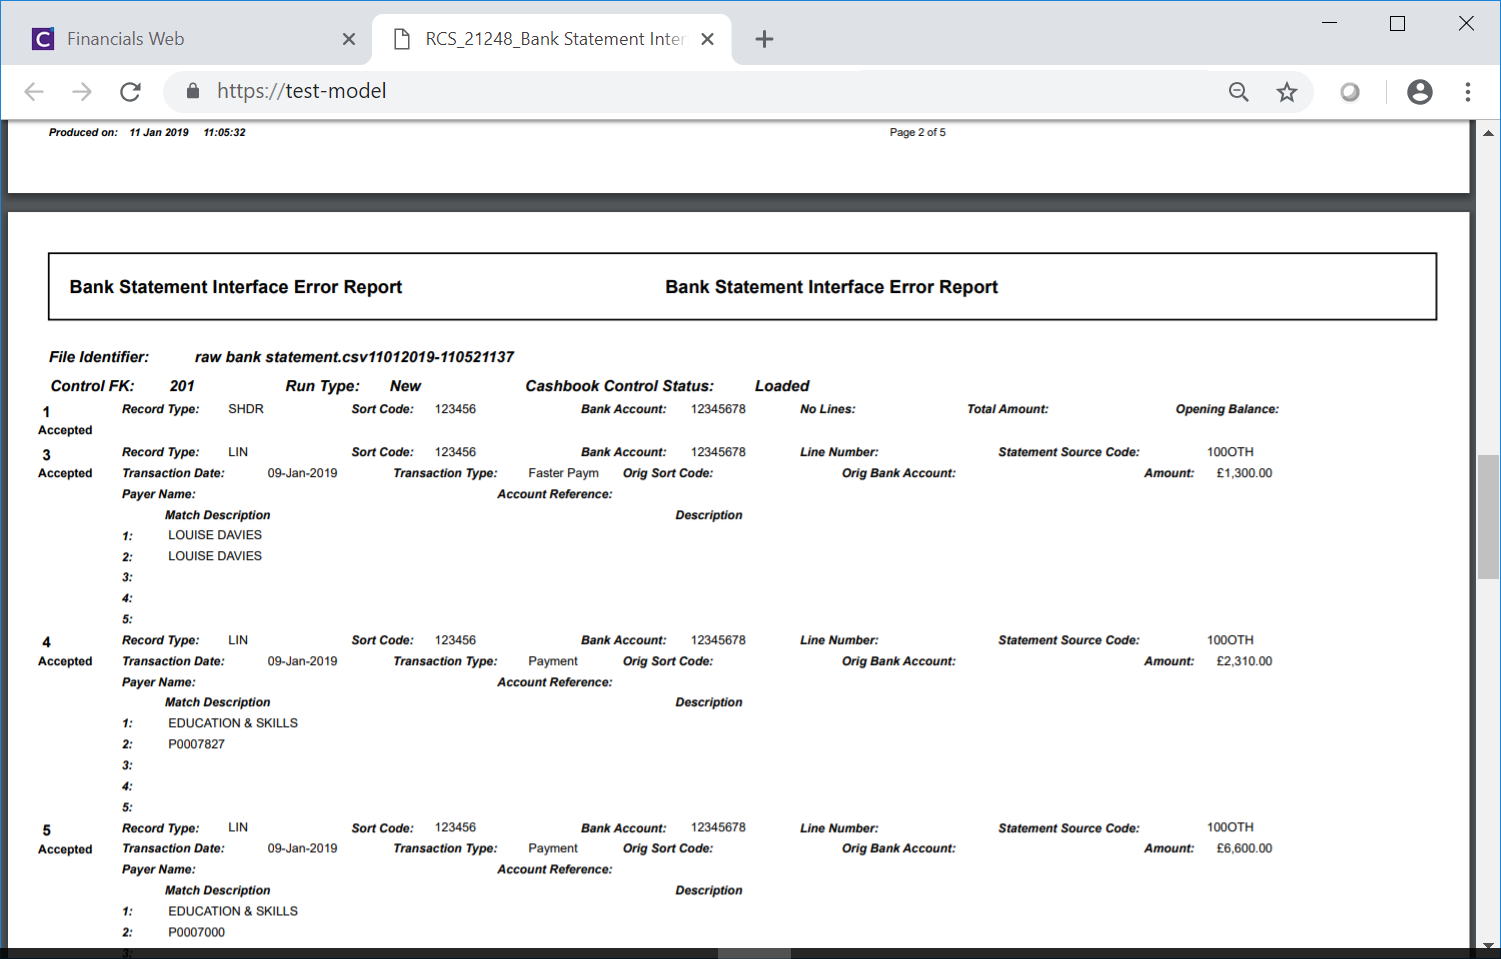The height and width of the screenshot is (959, 1501).
Task: Click Statement Source Code 100OTH in record 3
Action: pos(1230,452)
